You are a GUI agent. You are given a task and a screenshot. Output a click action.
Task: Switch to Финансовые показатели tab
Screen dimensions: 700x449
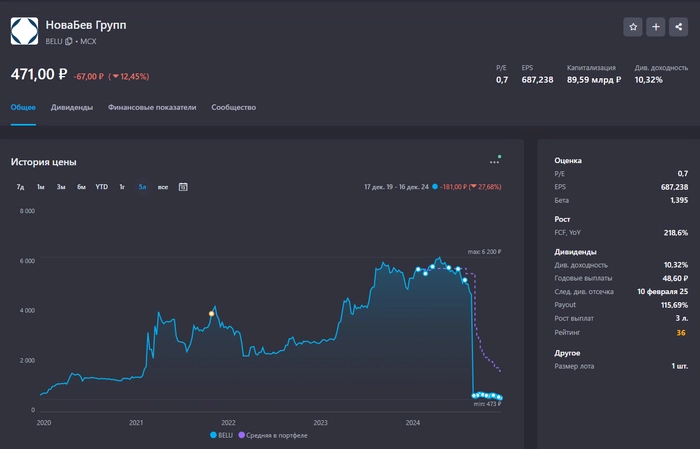click(152, 107)
